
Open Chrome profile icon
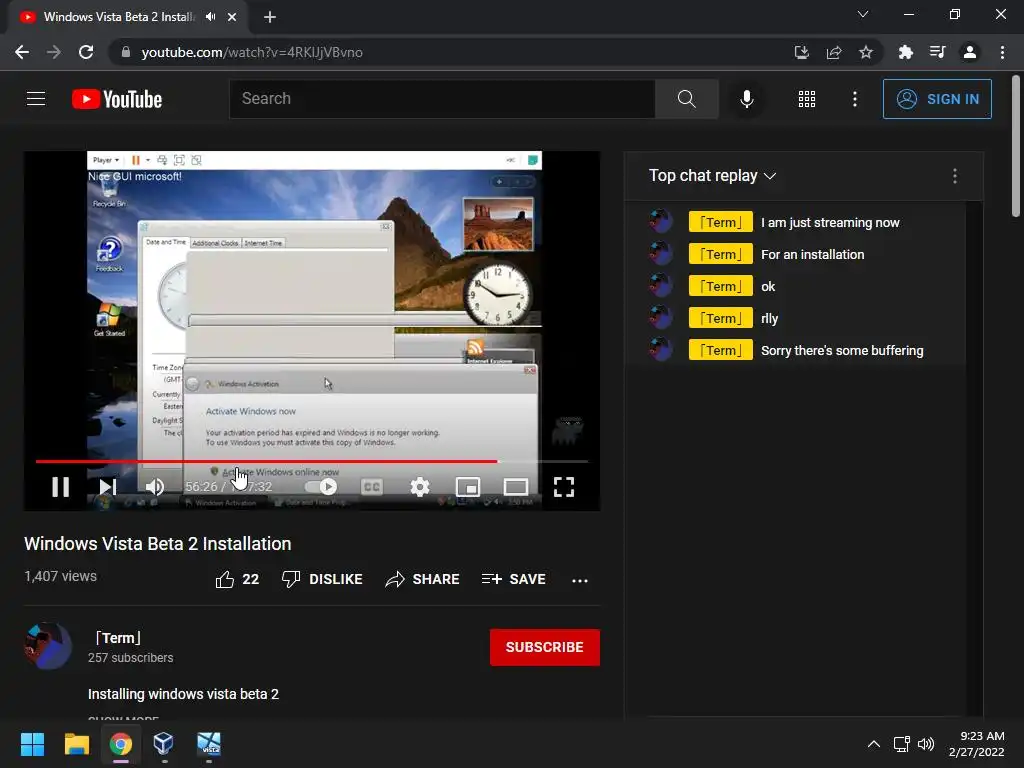click(970, 52)
